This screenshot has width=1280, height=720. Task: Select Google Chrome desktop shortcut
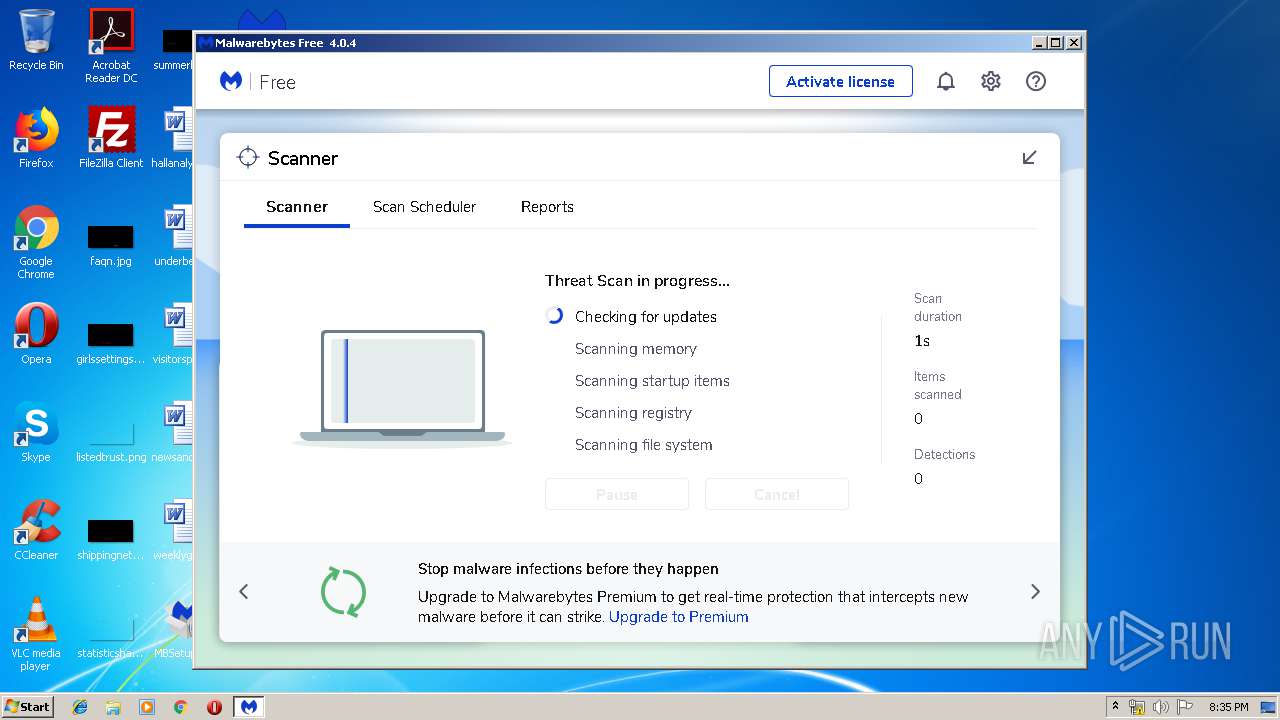pyautogui.click(x=36, y=242)
